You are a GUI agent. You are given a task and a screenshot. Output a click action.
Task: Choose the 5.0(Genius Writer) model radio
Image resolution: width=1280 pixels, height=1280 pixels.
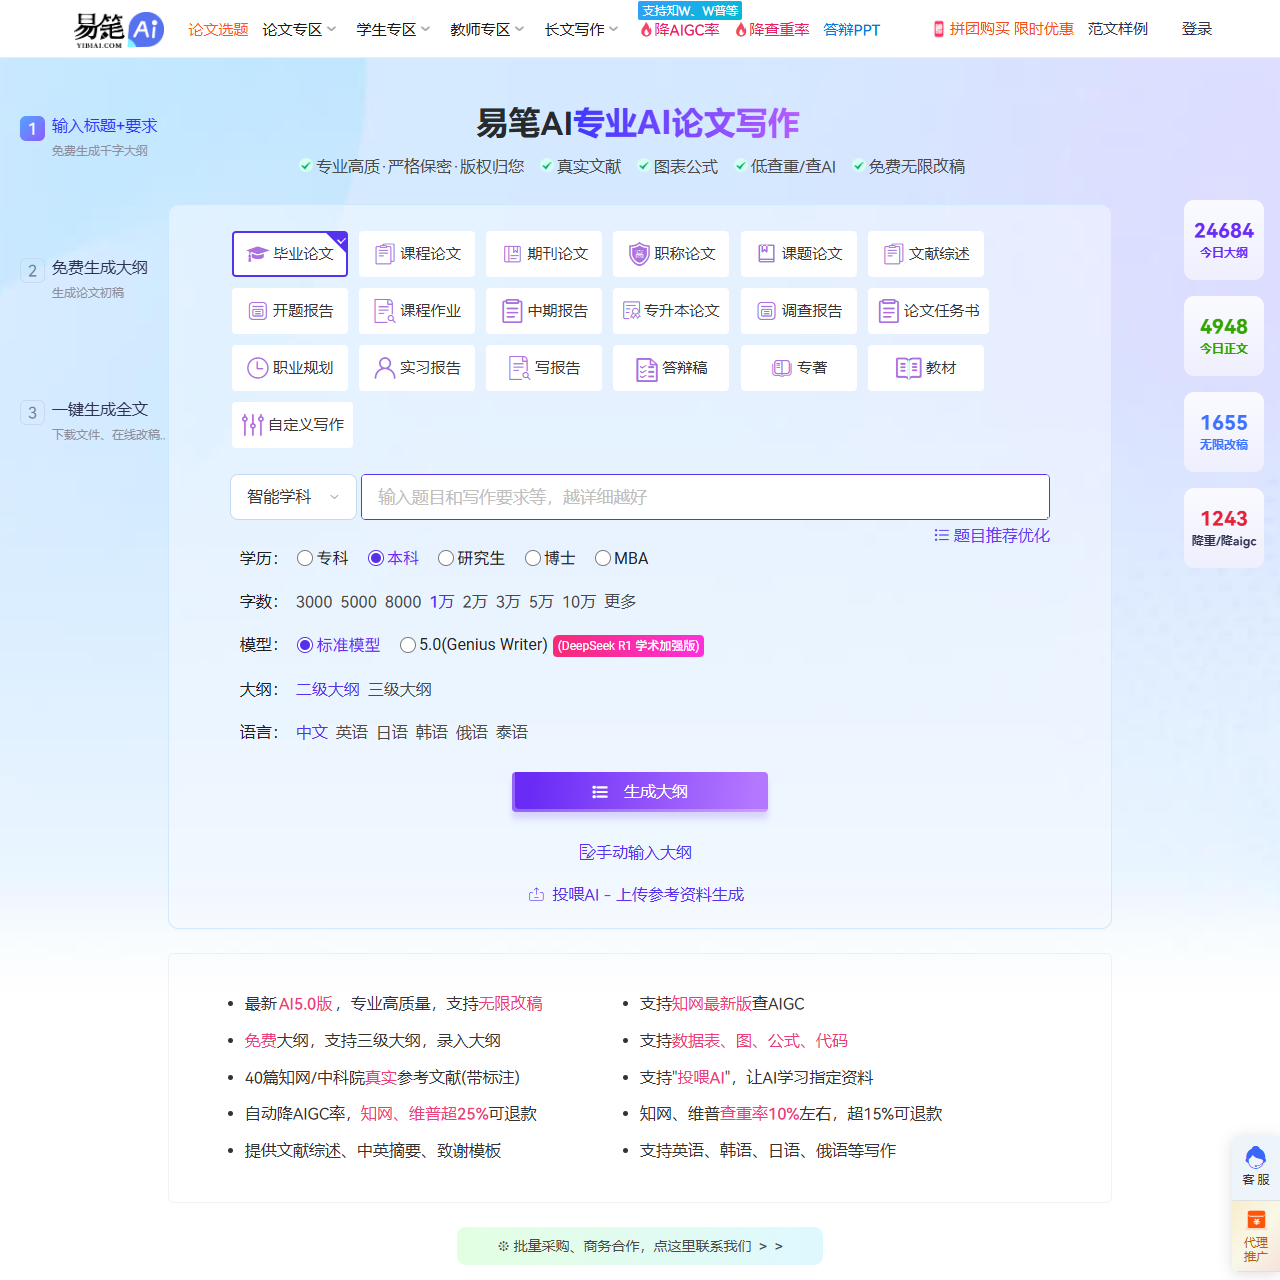[408, 645]
